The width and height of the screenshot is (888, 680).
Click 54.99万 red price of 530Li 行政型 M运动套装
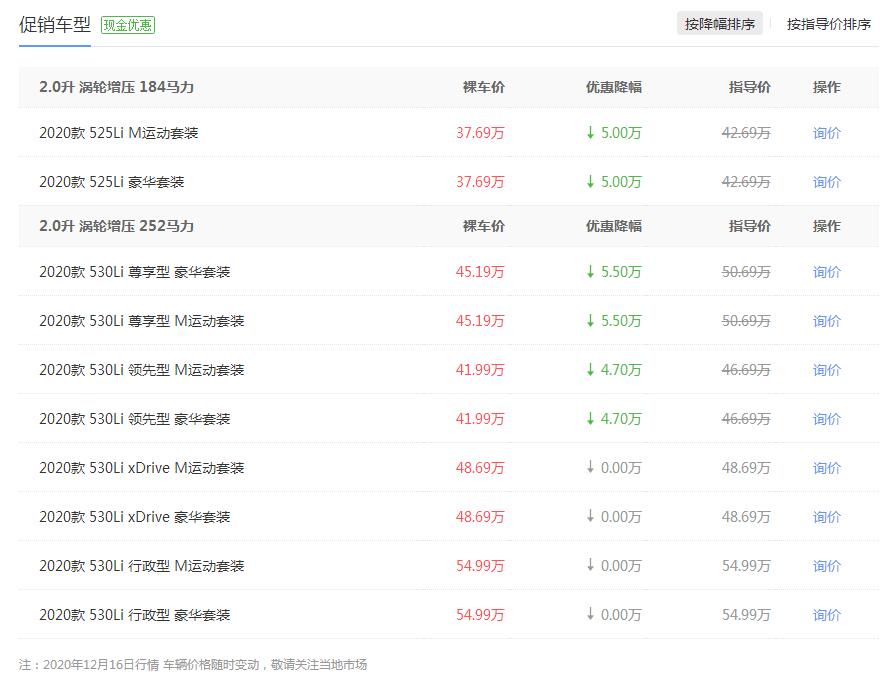point(480,566)
